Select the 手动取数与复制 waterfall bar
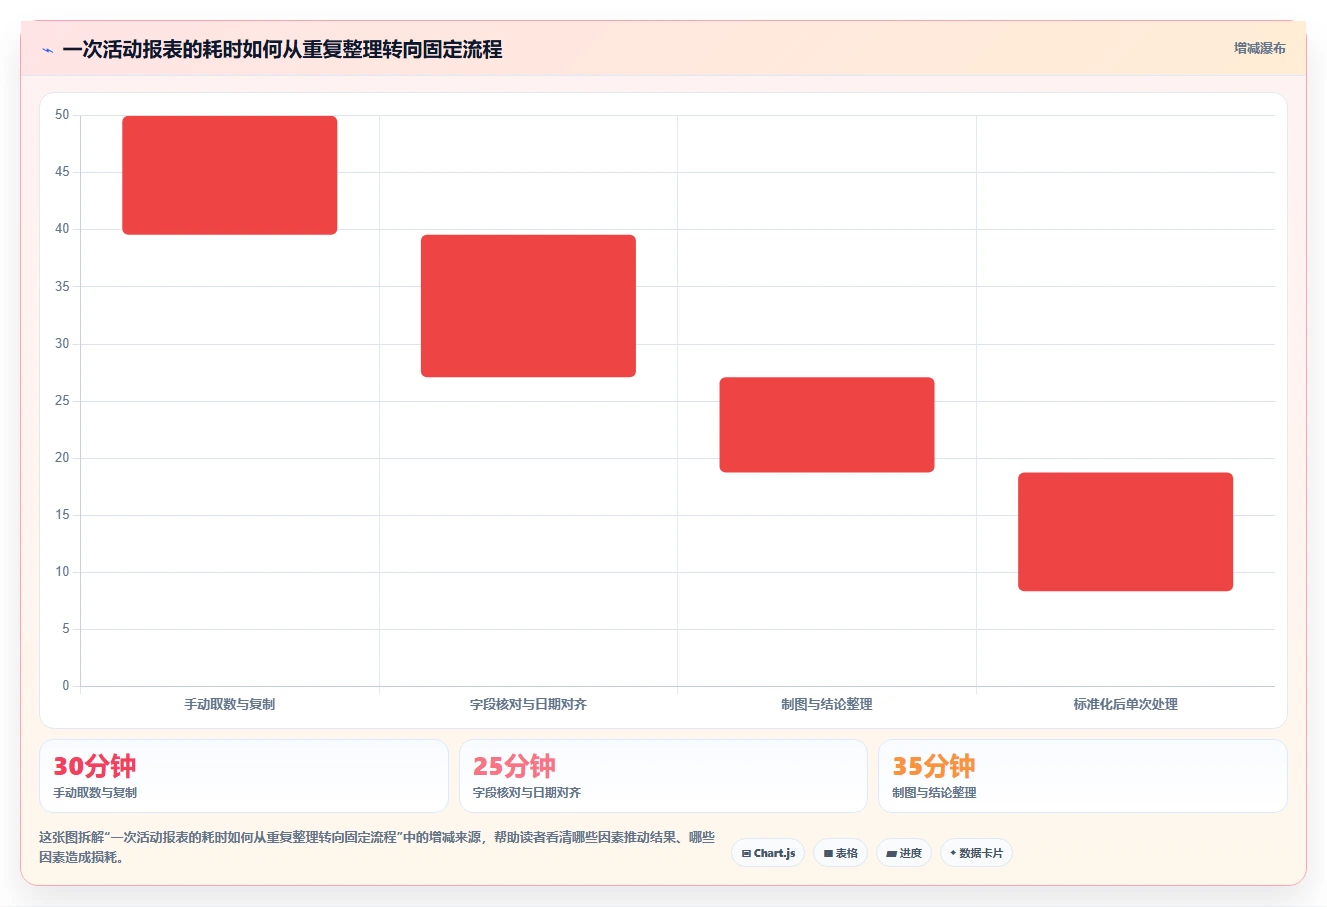This screenshot has height=907, width=1327. tap(230, 175)
